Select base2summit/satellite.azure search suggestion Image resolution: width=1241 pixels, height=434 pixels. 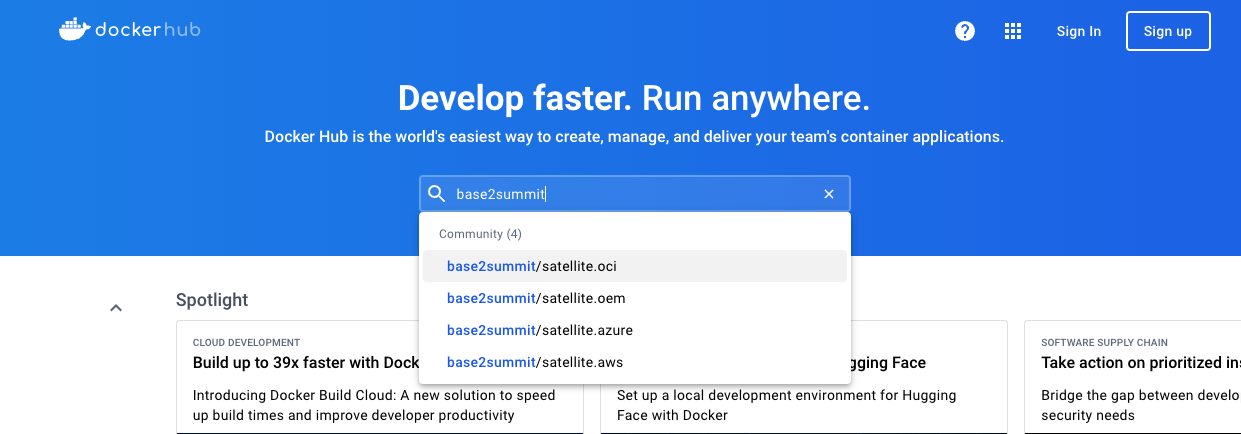pos(635,330)
